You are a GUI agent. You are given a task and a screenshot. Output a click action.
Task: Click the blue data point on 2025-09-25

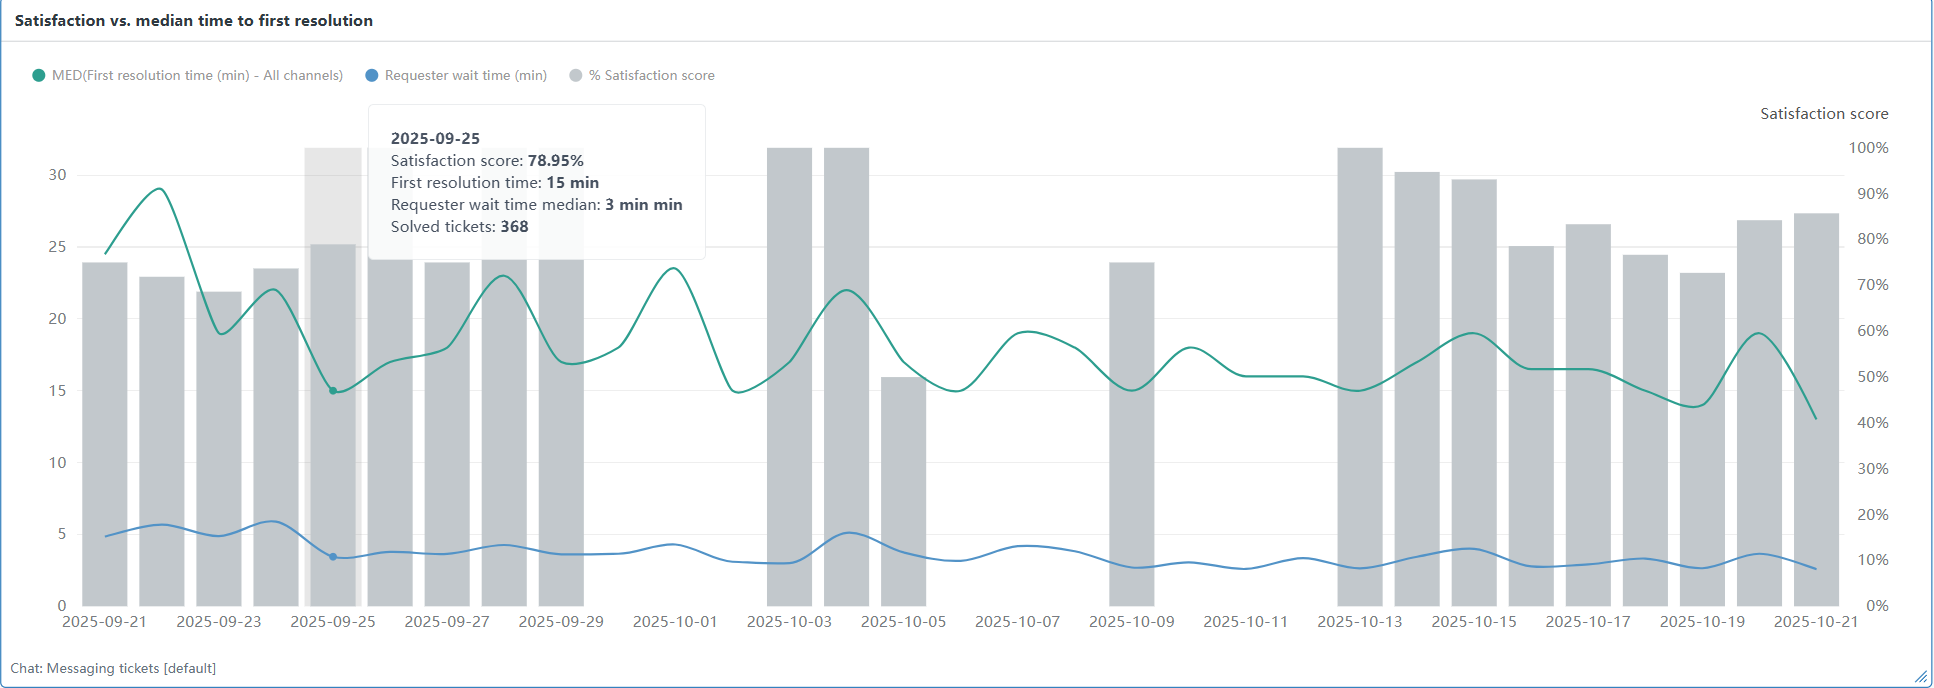click(x=333, y=557)
